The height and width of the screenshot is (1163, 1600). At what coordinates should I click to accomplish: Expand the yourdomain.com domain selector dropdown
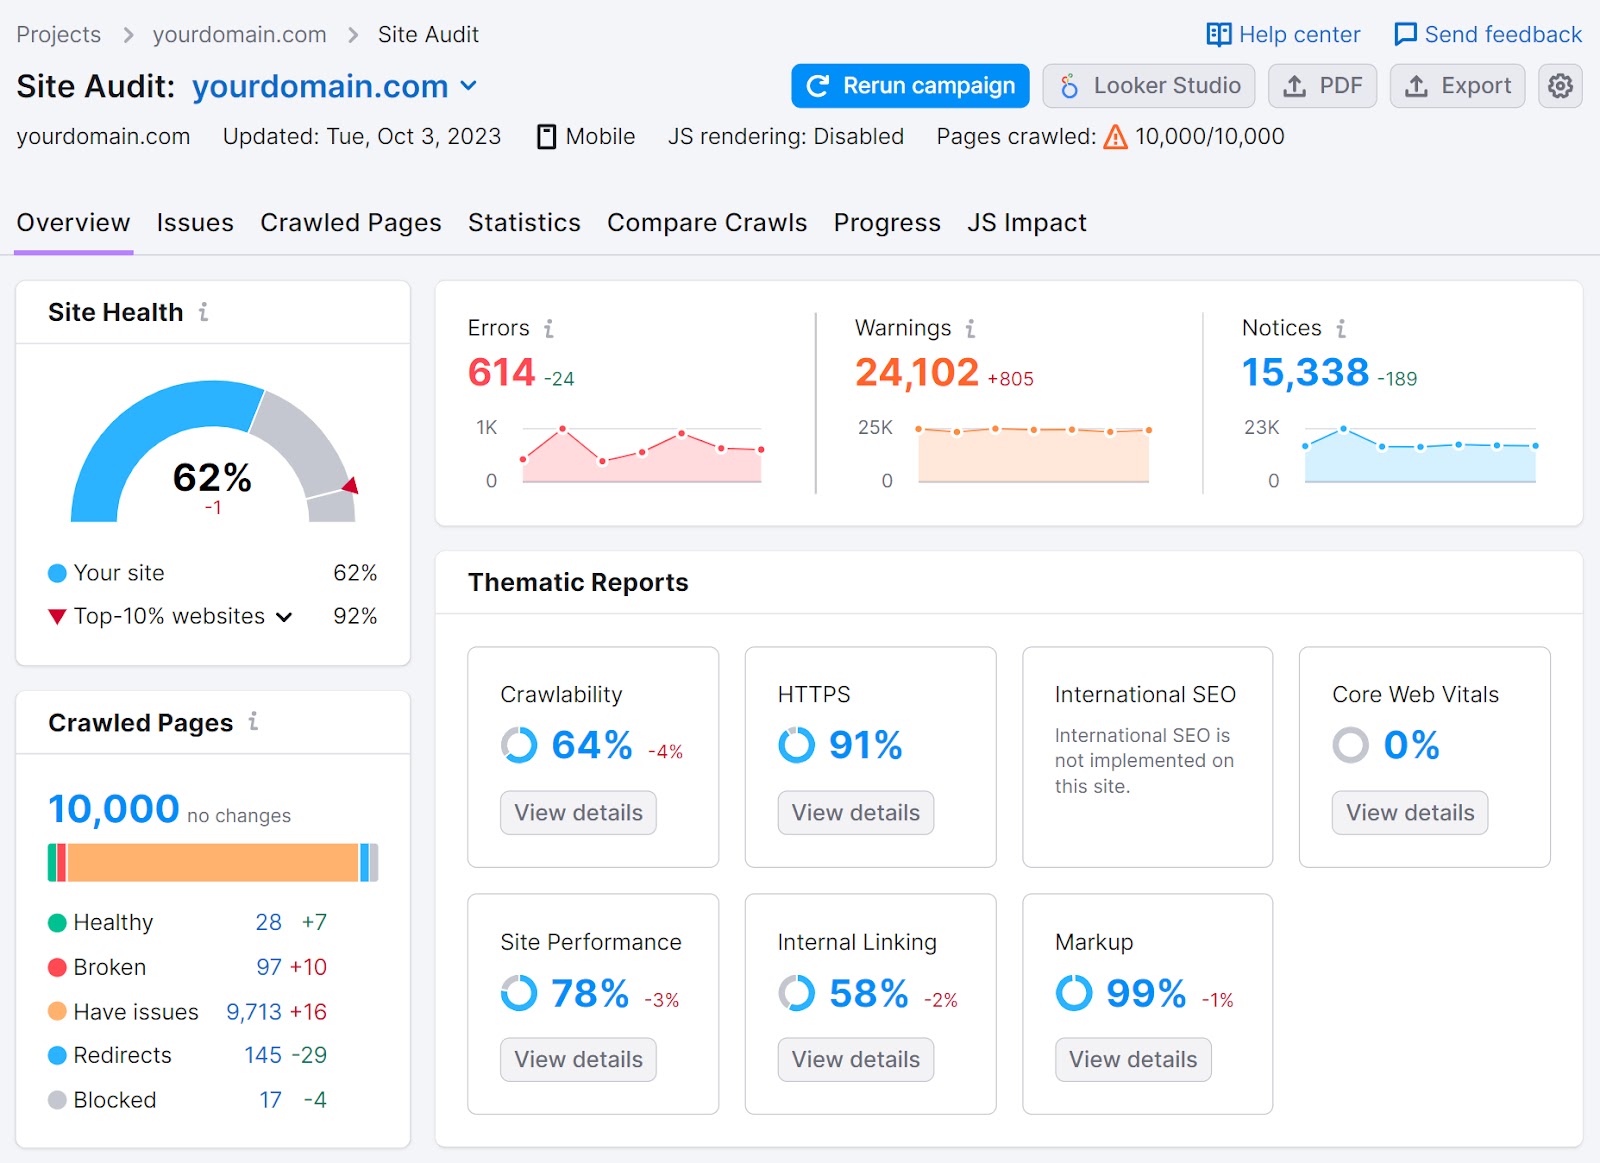tap(468, 86)
